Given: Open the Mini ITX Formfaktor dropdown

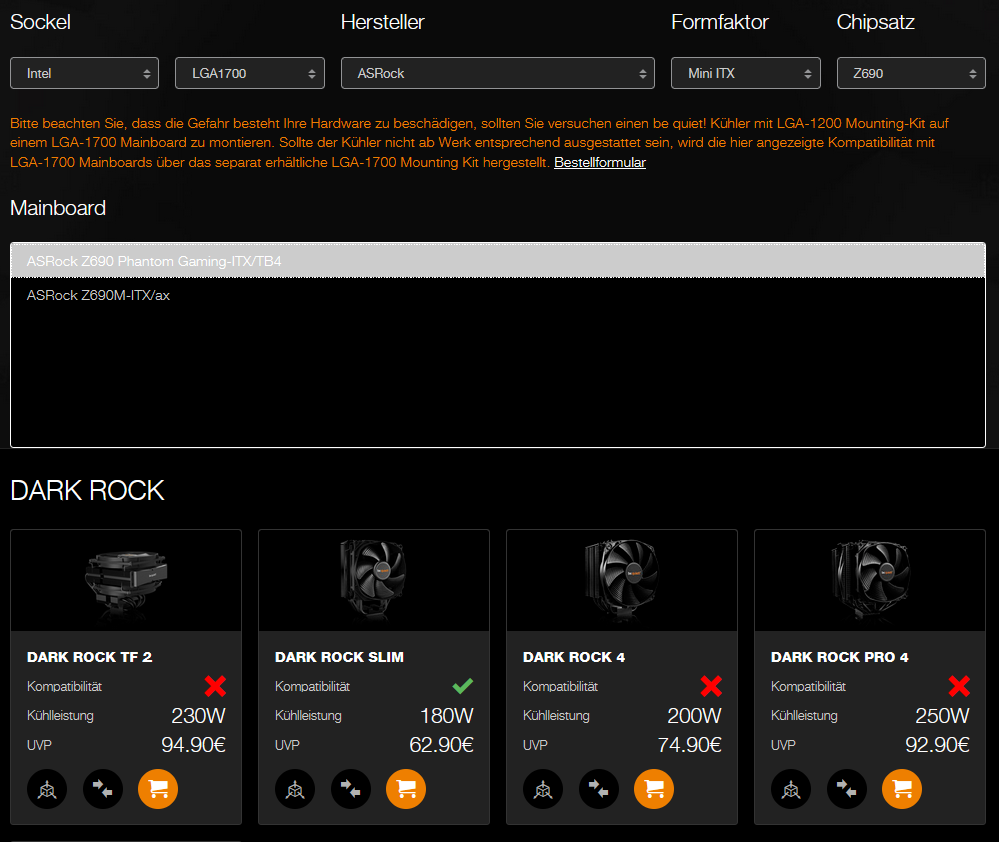Looking at the screenshot, I should 745,73.
